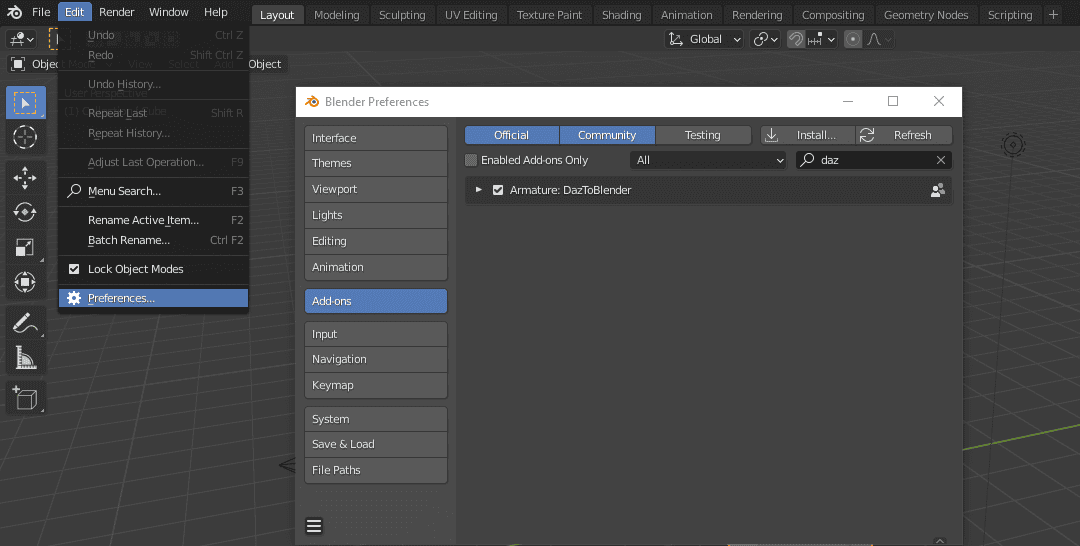Open the System preferences section
This screenshot has width=1080, height=546.
(376, 419)
